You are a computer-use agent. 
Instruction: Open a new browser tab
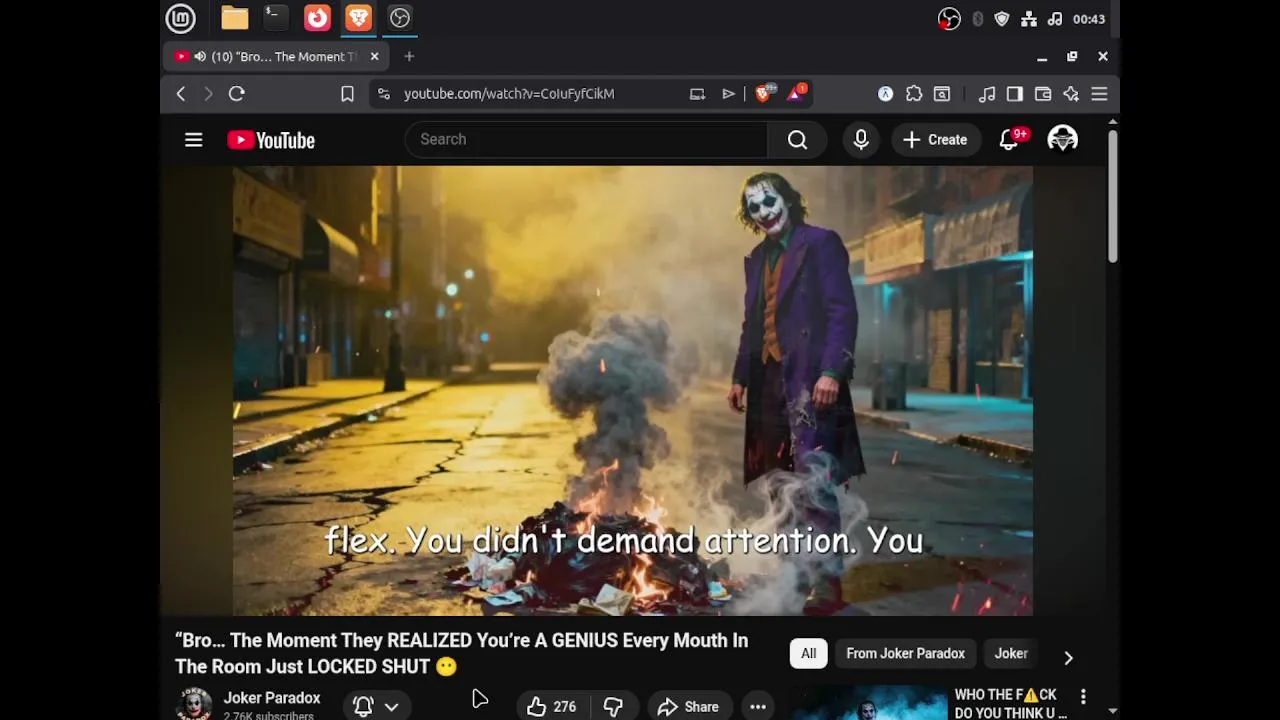coord(409,56)
